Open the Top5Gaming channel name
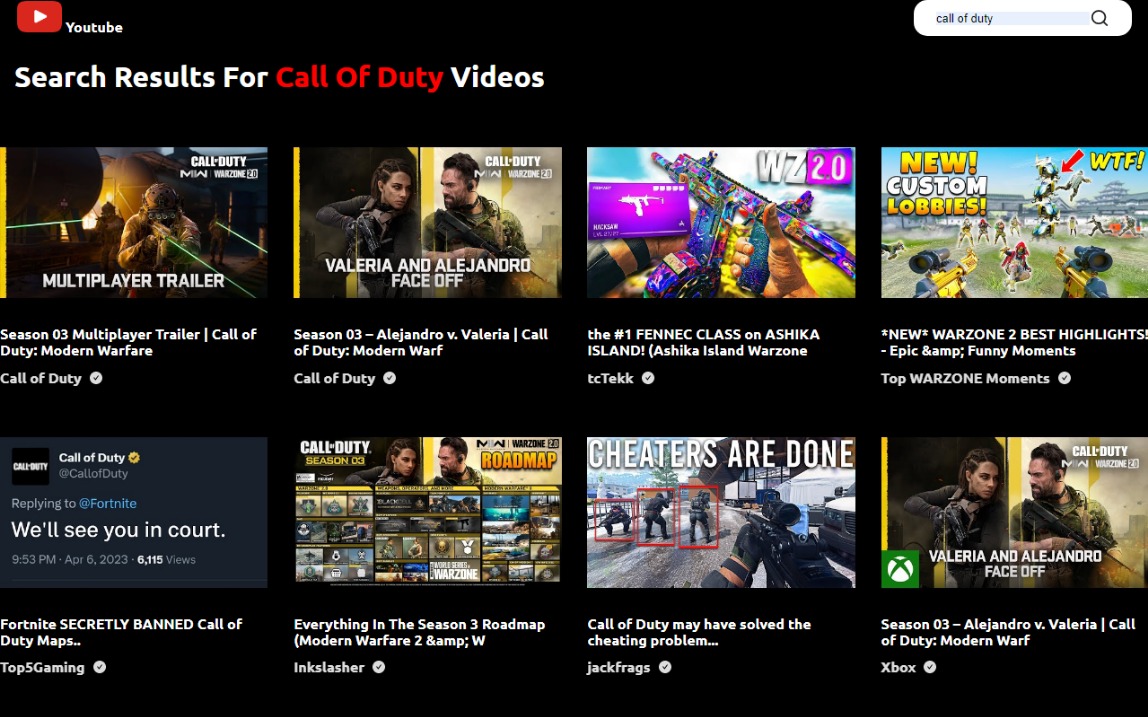 (42, 668)
